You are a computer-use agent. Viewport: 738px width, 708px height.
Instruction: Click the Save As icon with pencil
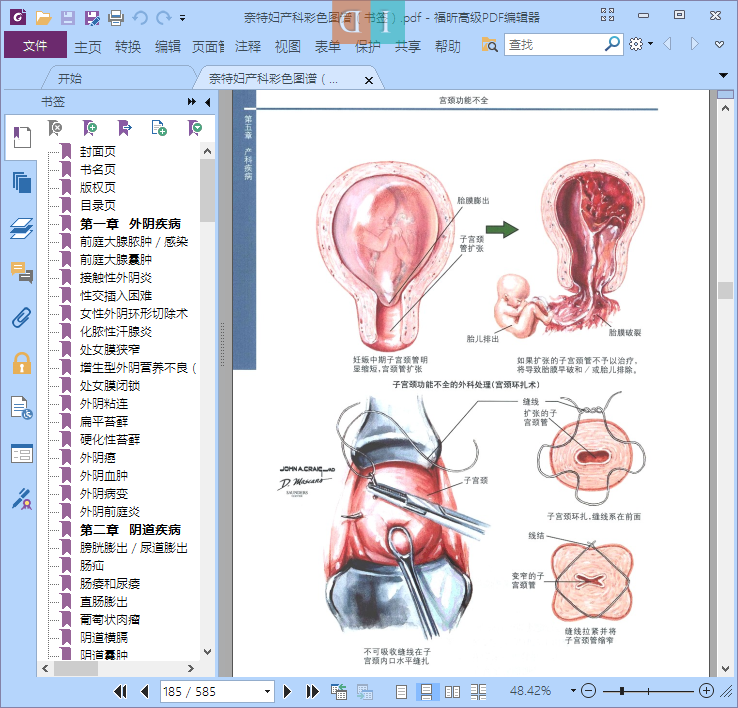pyautogui.click(x=92, y=18)
